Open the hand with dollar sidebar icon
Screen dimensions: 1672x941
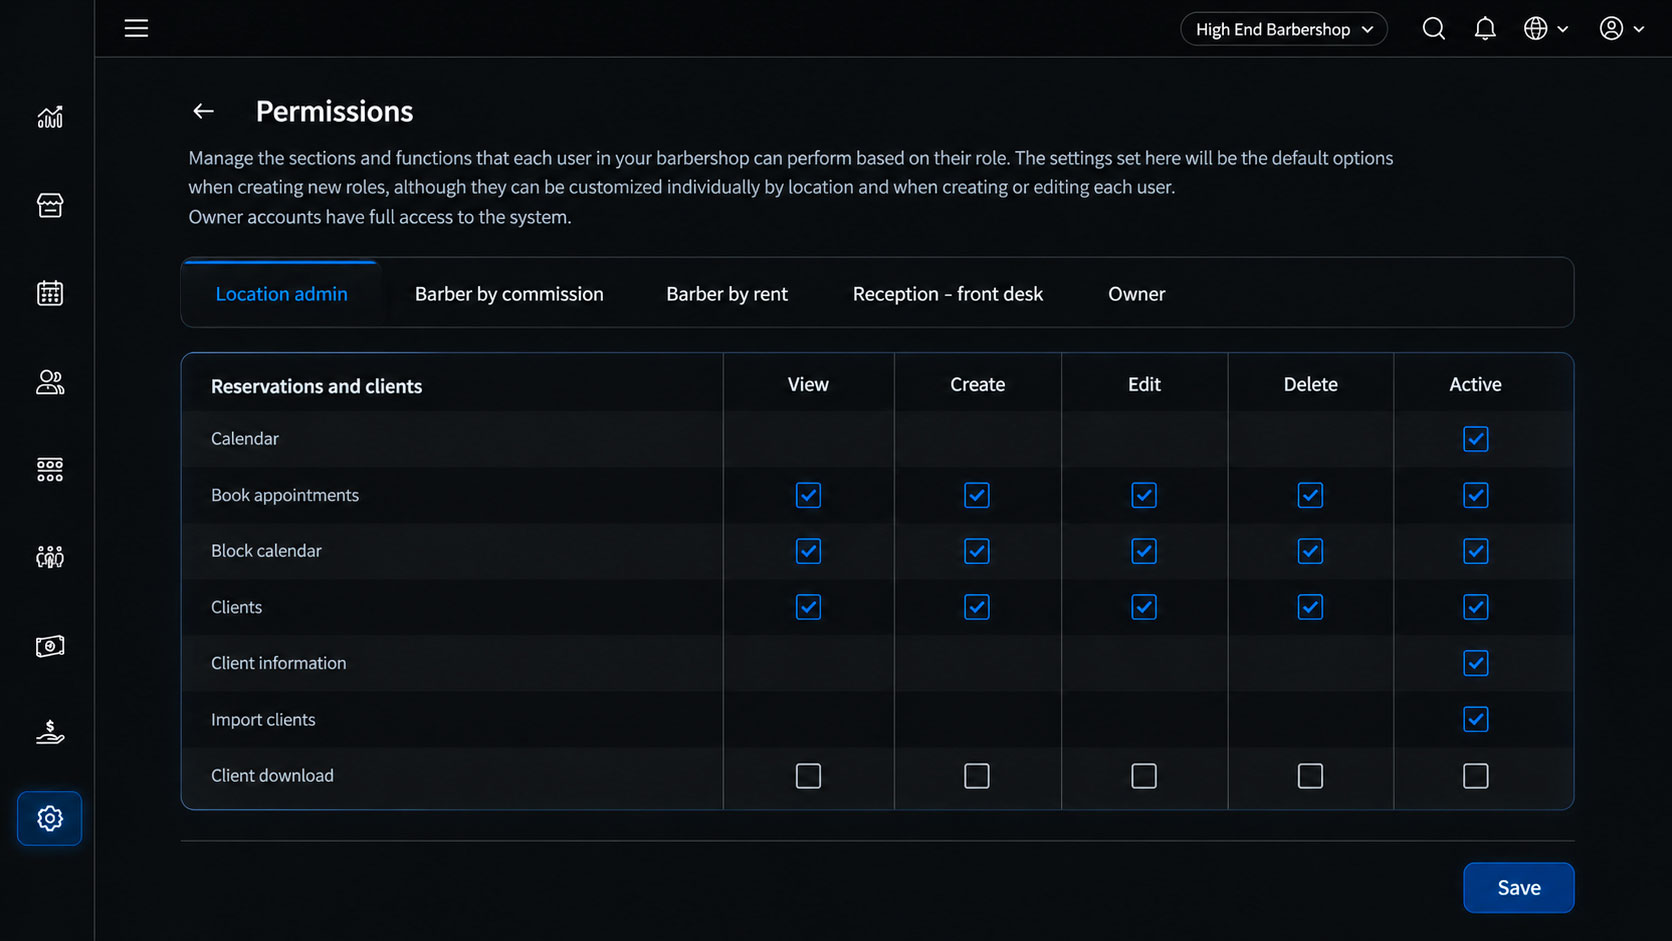(50, 733)
